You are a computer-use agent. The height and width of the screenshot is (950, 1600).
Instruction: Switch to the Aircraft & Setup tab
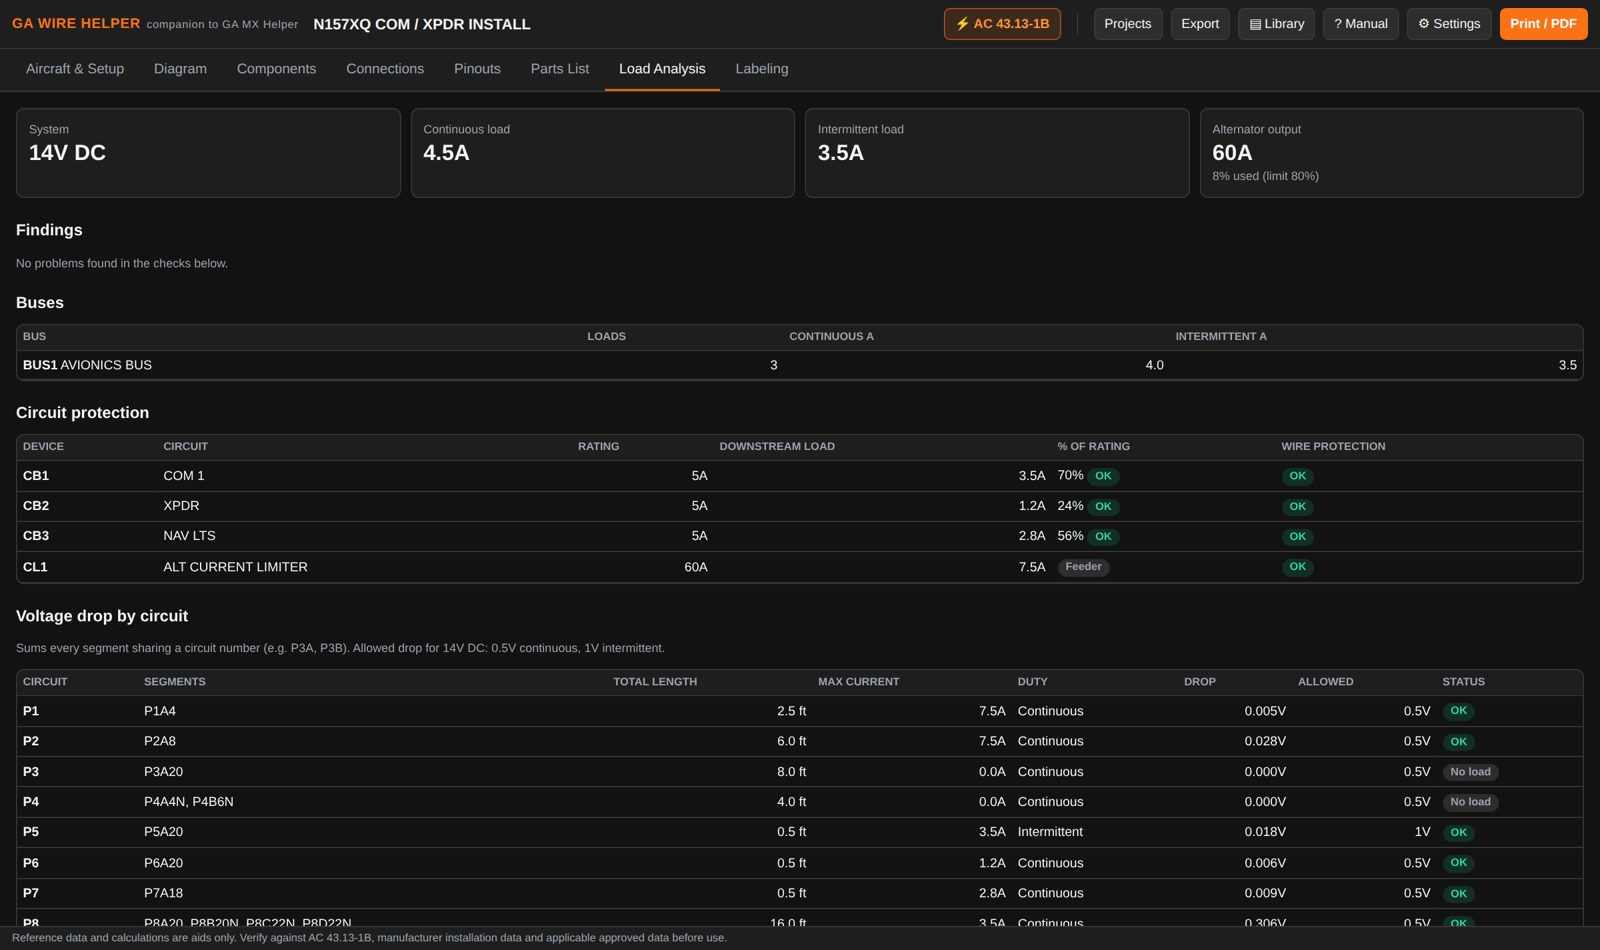click(75, 69)
